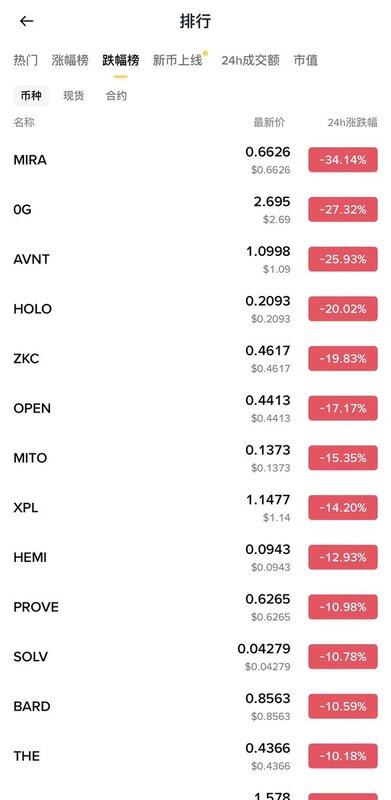Sort by 24h涨跌幅 column header
Image resolution: width=391 pixels, height=800 pixels.
pos(352,122)
